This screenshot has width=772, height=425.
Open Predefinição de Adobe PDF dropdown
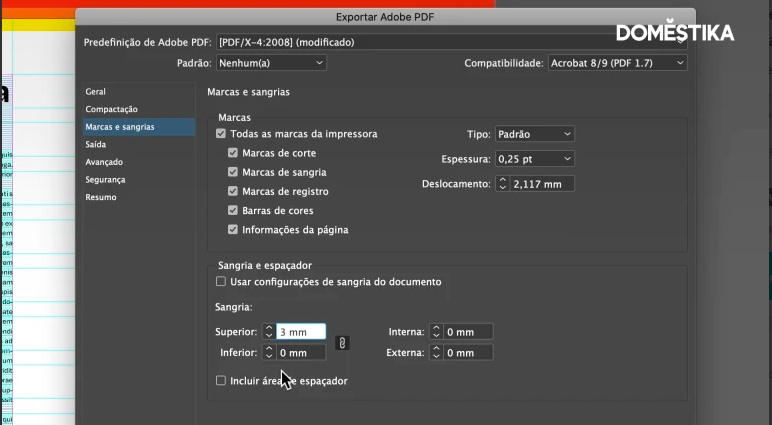(x=451, y=42)
